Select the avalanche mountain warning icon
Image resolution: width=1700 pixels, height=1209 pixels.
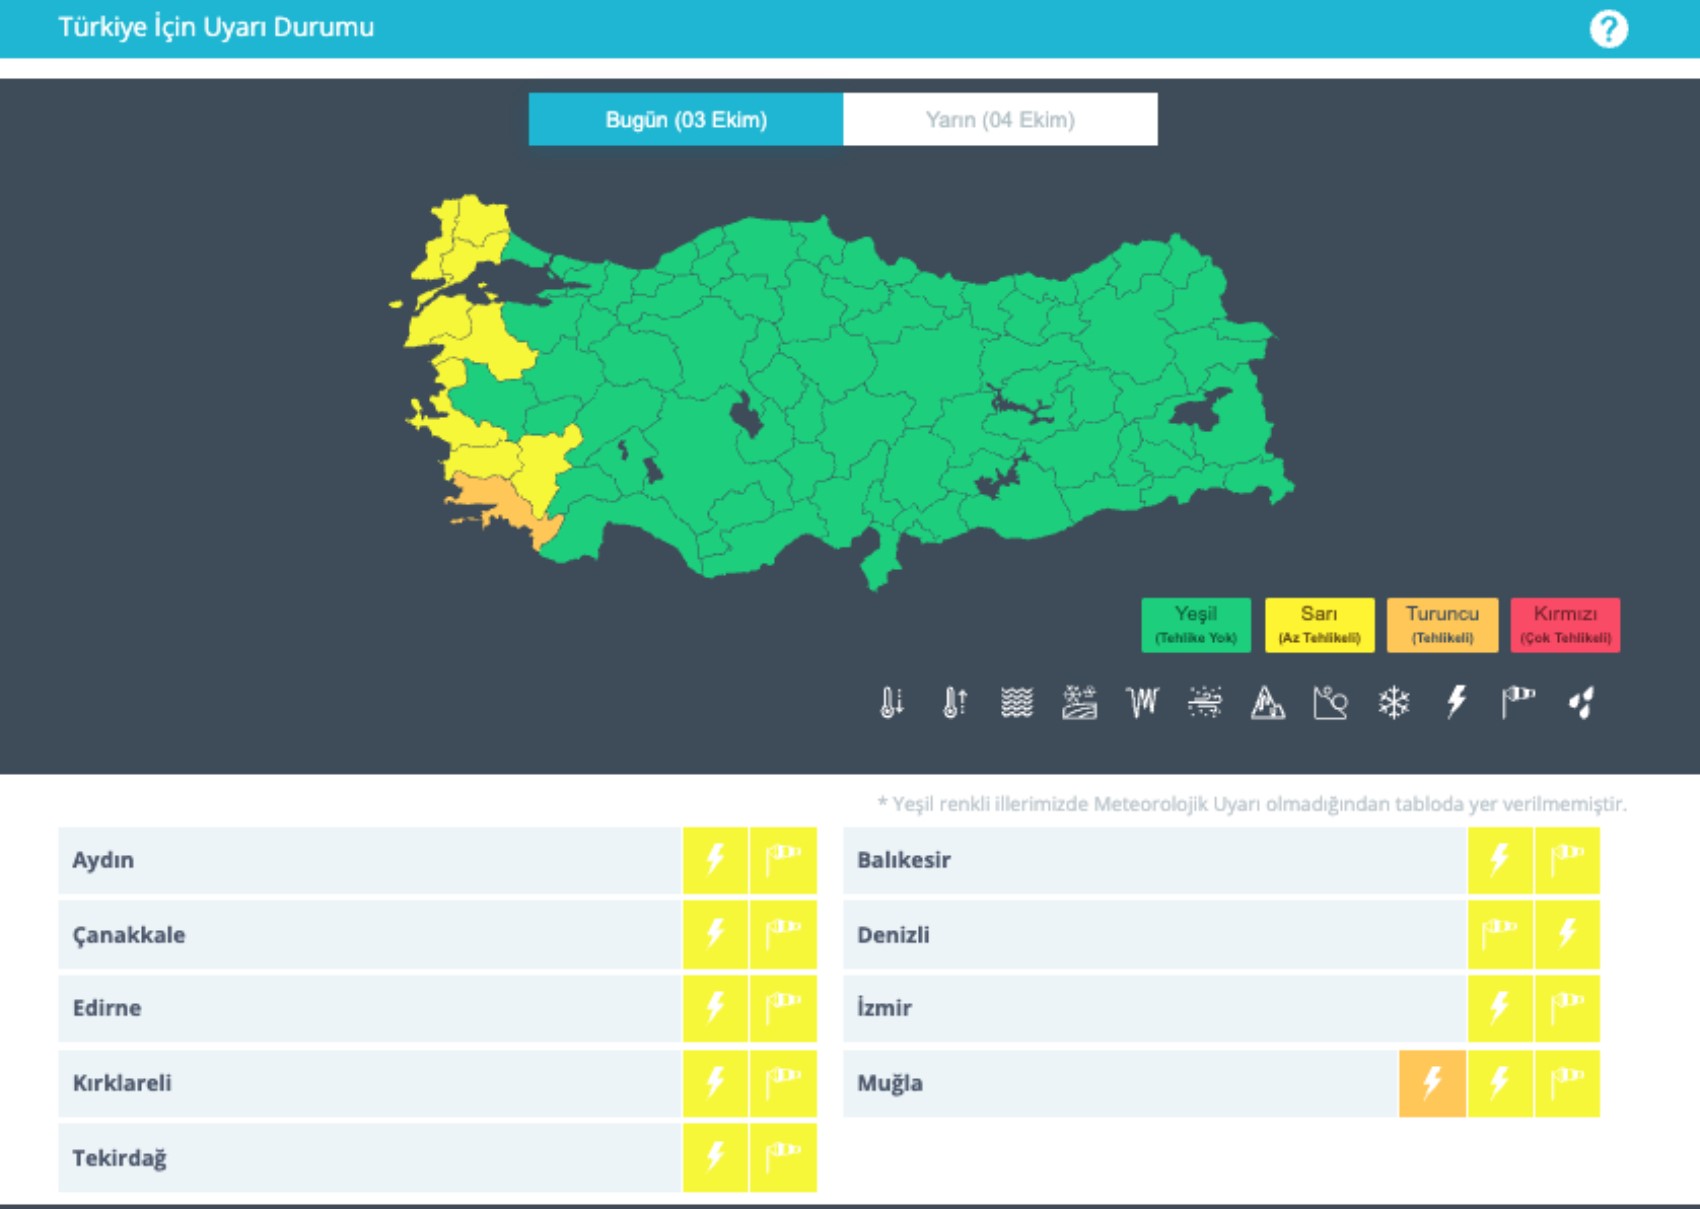point(1268,703)
